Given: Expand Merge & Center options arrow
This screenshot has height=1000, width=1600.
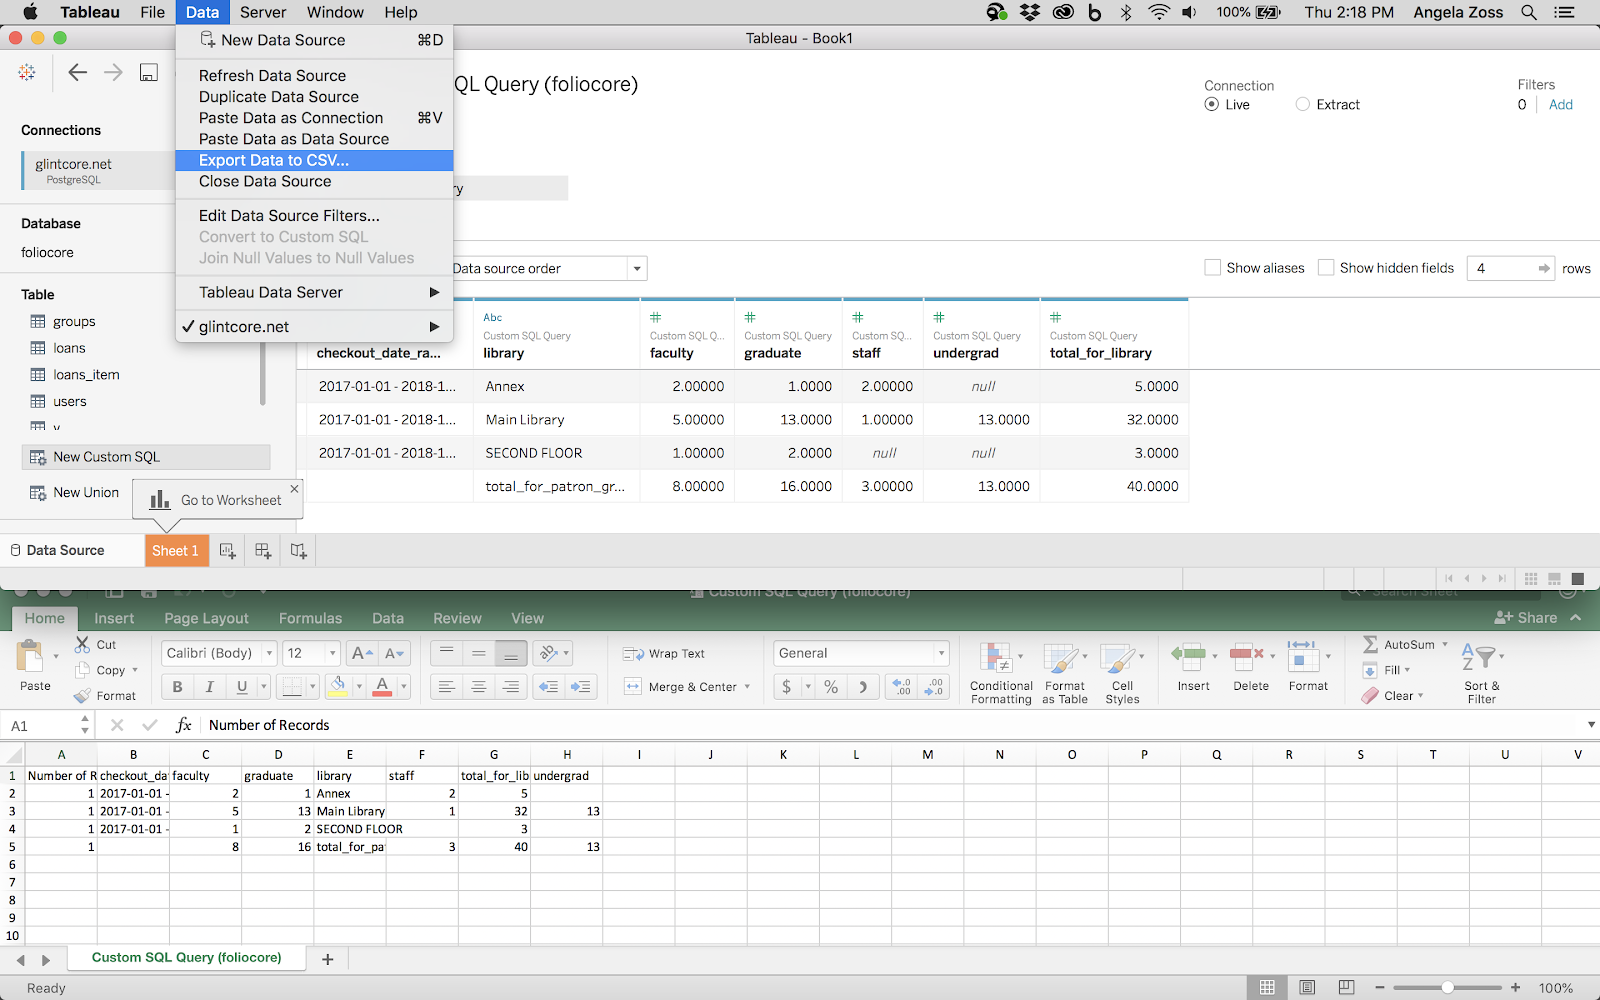Looking at the screenshot, I should [x=747, y=687].
